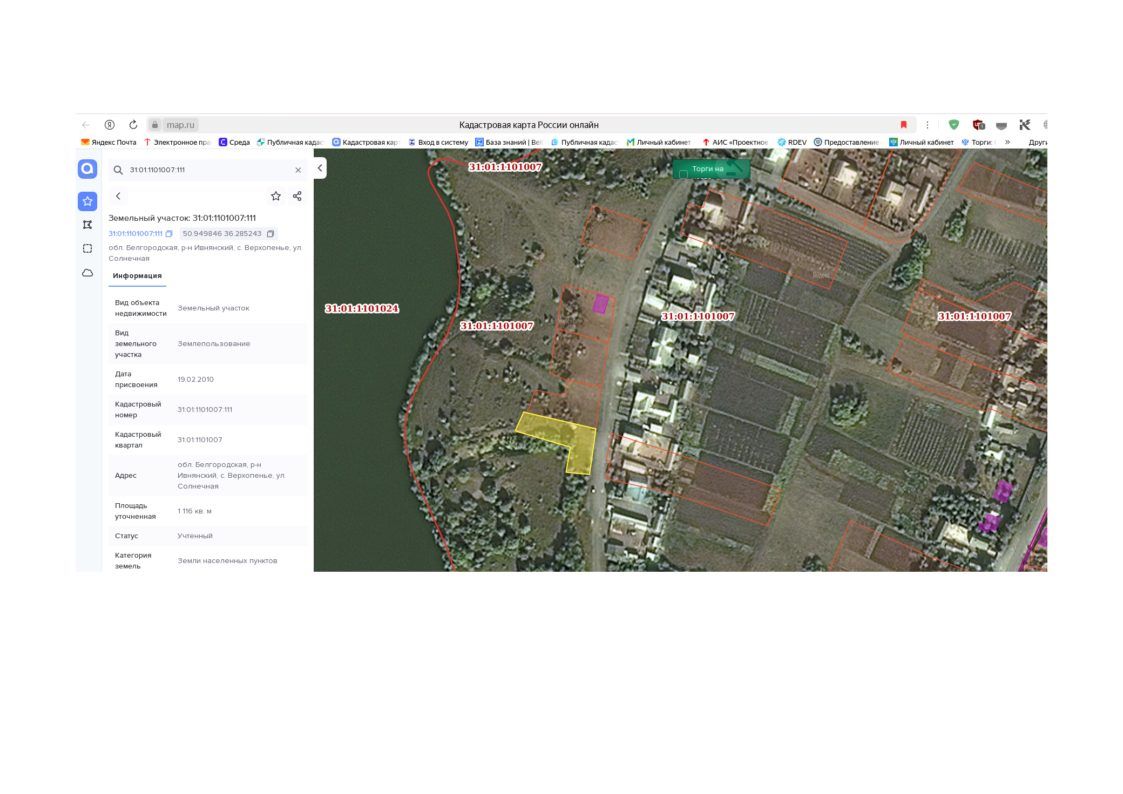Open the favorites star tab in sidebar
This screenshot has width=1123, height=794.
coord(87,201)
